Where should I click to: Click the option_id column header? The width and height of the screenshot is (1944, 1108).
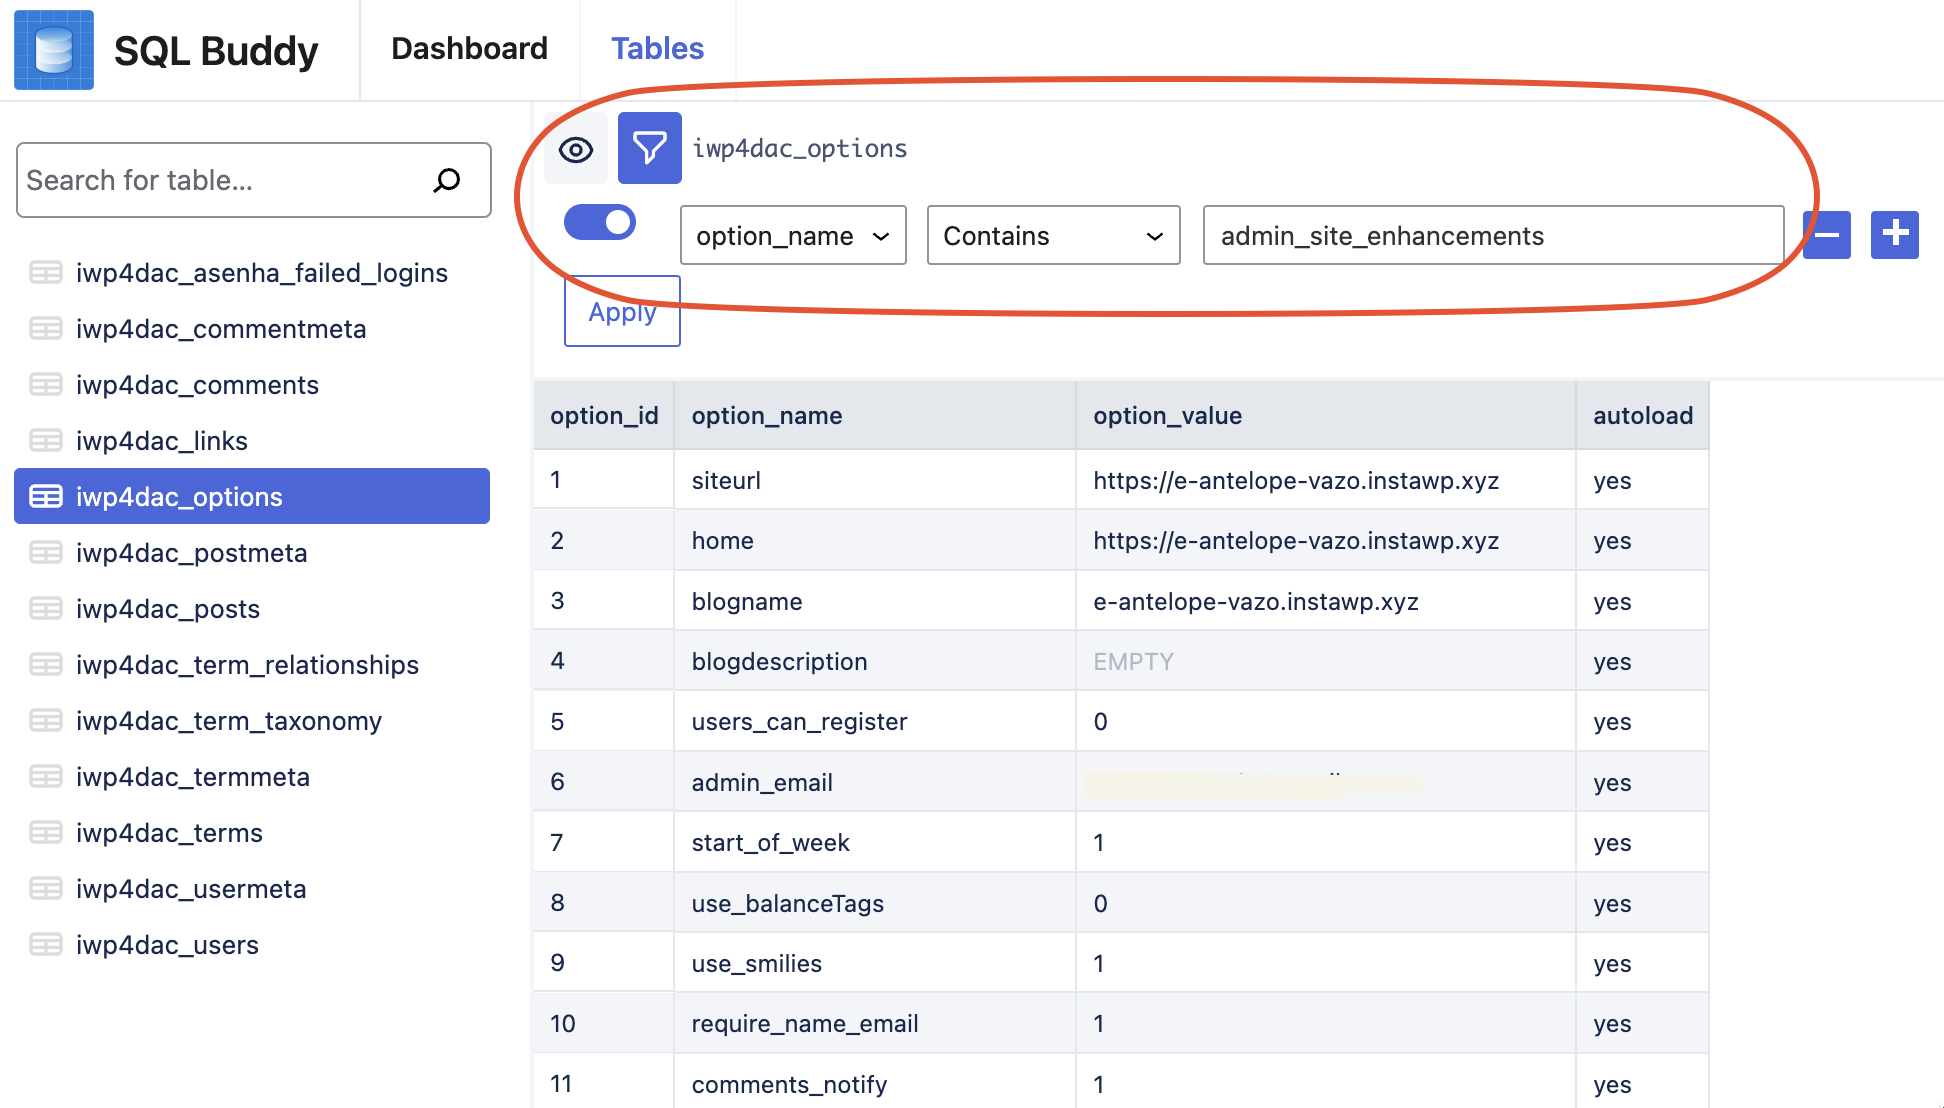[604, 415]
